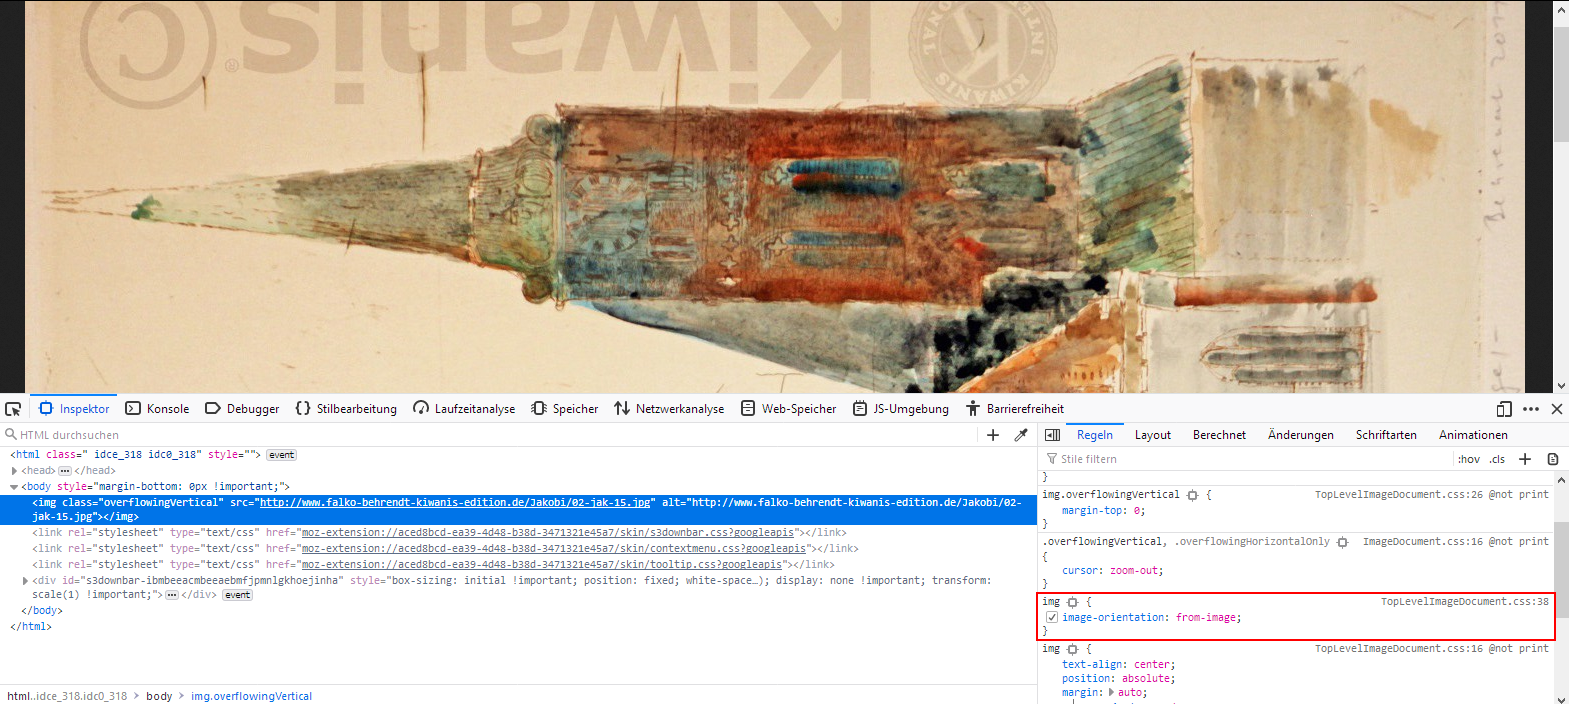Open the Animationen tab
This screenshot has width=1569, height=704.
pyautogui.click(x=1473, y=435)
